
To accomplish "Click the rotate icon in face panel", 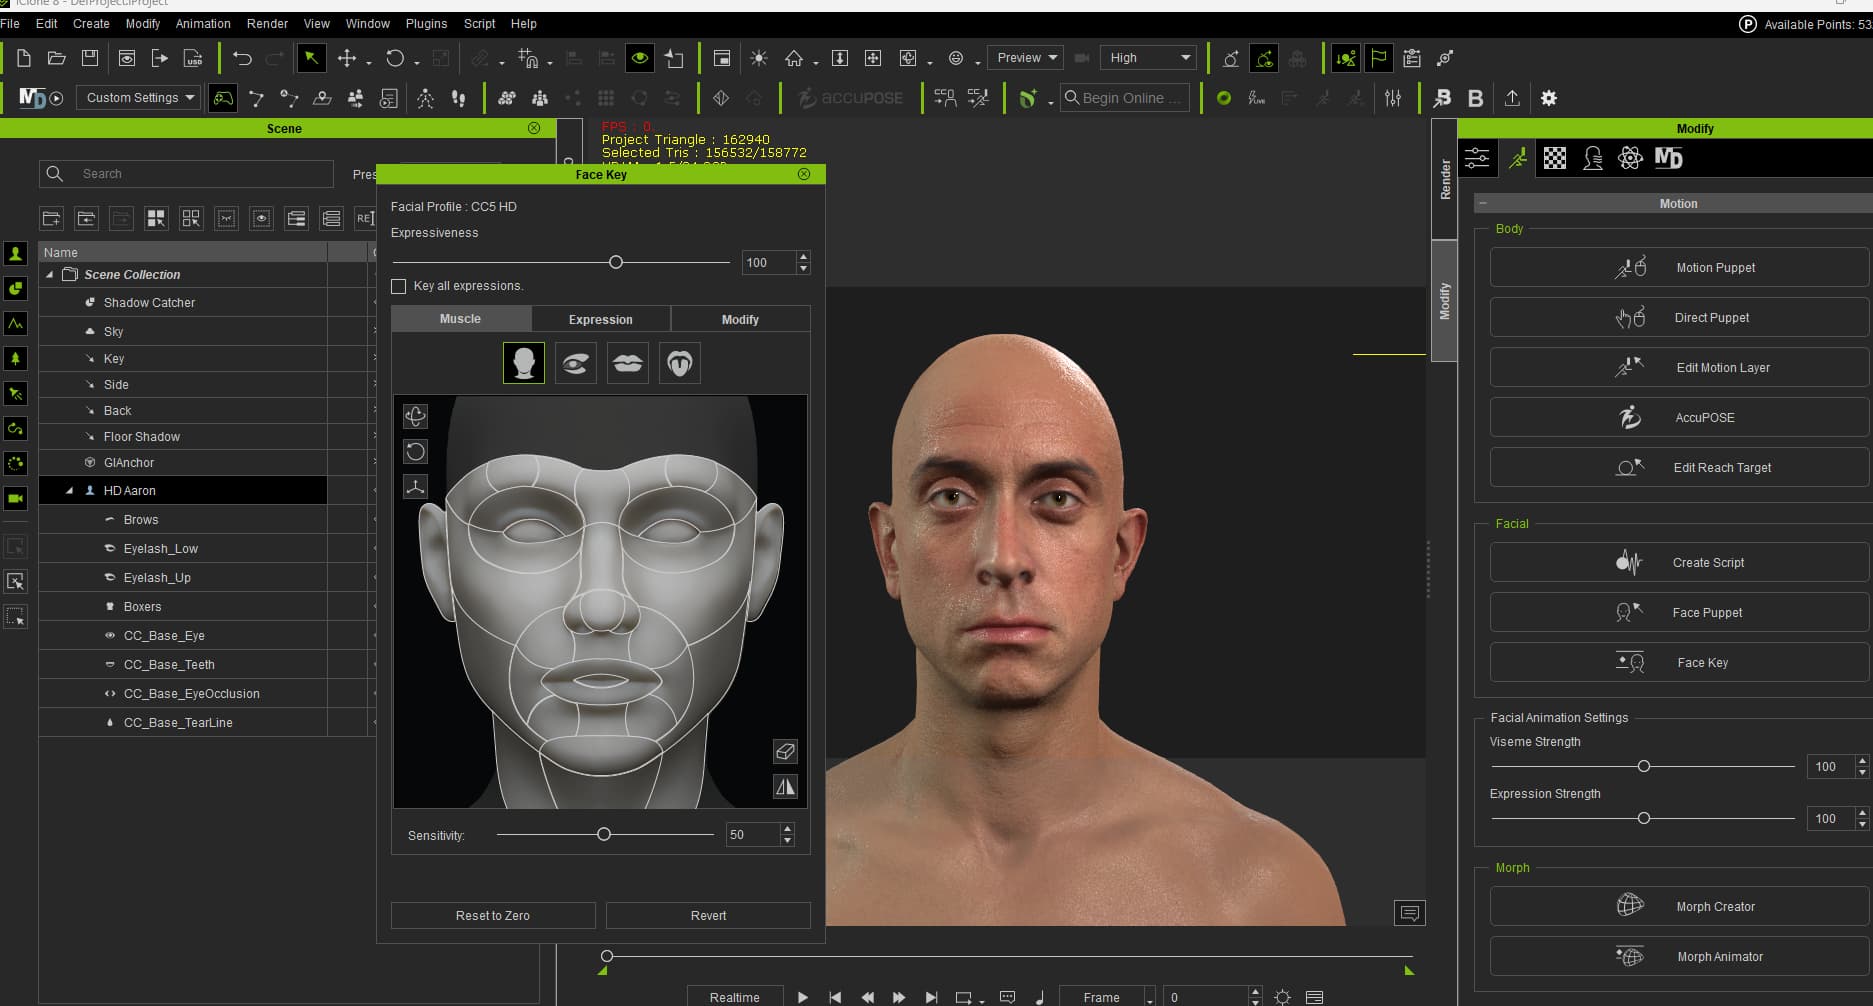I will point(415,451).
